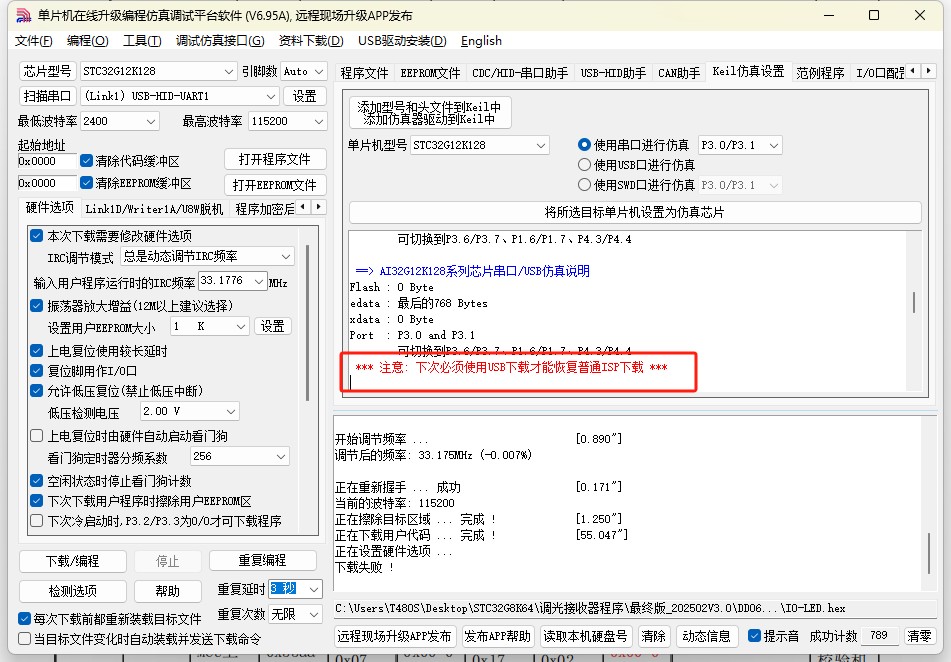This screenshot has height=662, width=951.
Task: Switch to the EEPROM文件 tab
Action: click(430, 73)
